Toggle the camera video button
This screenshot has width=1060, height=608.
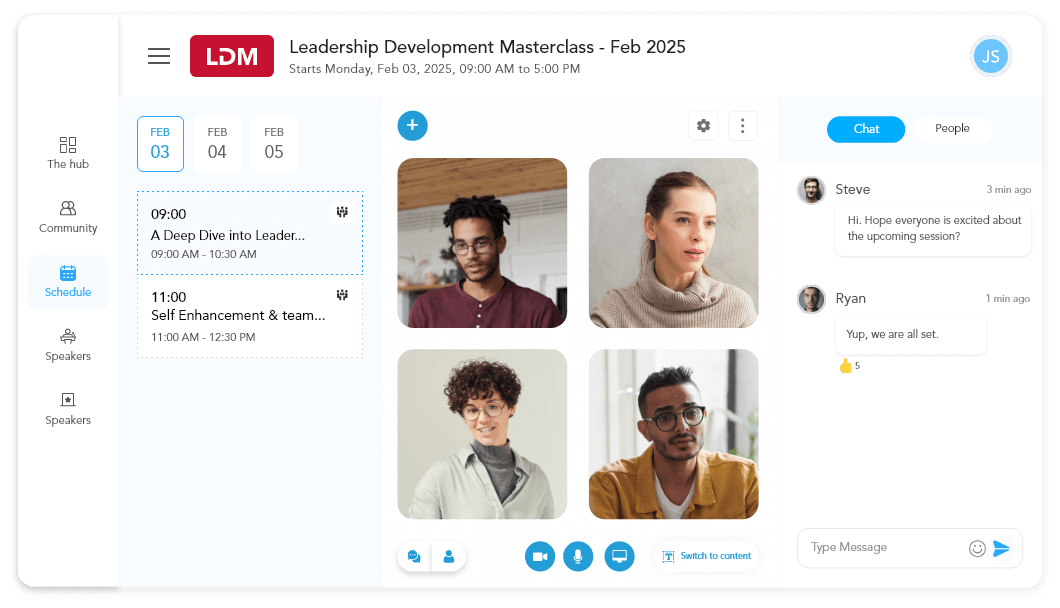(540, 557)
